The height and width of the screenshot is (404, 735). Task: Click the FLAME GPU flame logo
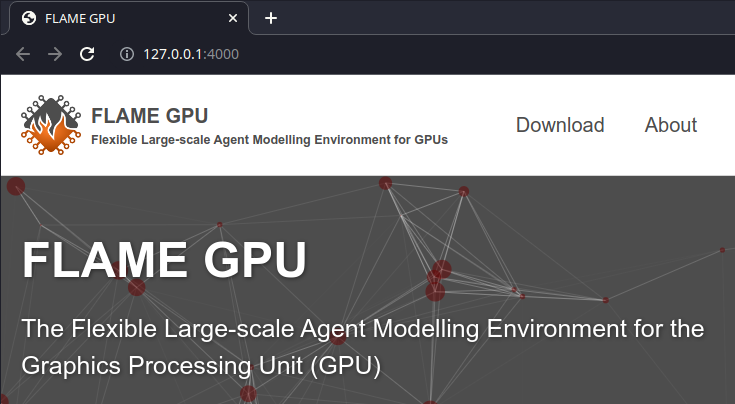51,125
